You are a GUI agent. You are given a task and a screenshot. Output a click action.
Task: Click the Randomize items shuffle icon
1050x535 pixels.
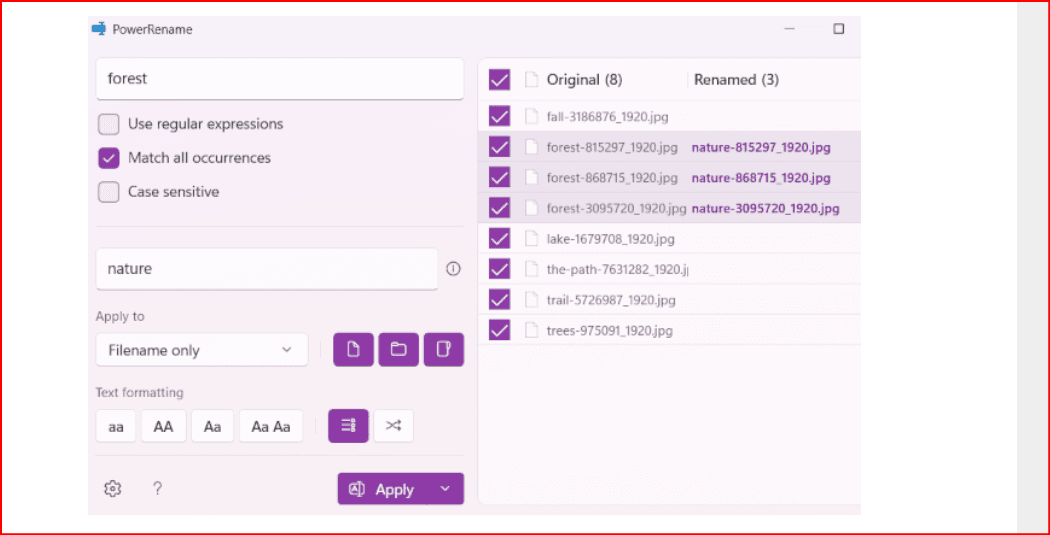click(393, 426)
